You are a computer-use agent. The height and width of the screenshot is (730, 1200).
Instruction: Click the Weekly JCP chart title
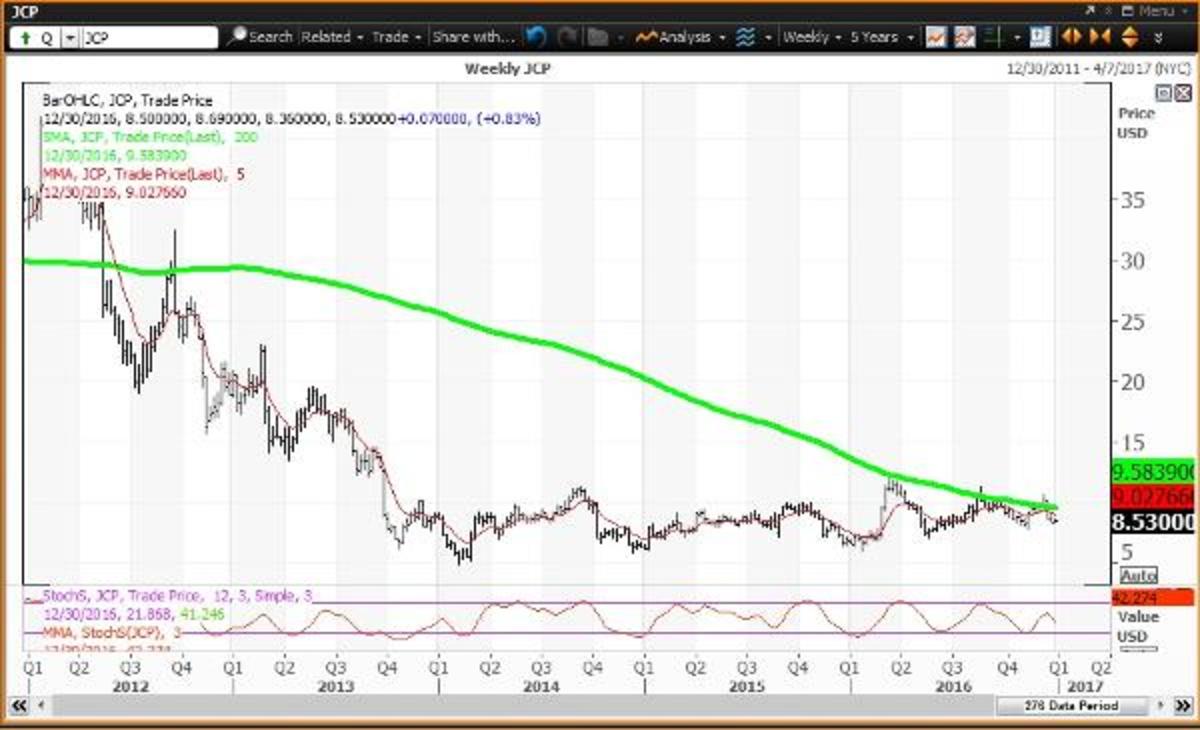point(508,70)
